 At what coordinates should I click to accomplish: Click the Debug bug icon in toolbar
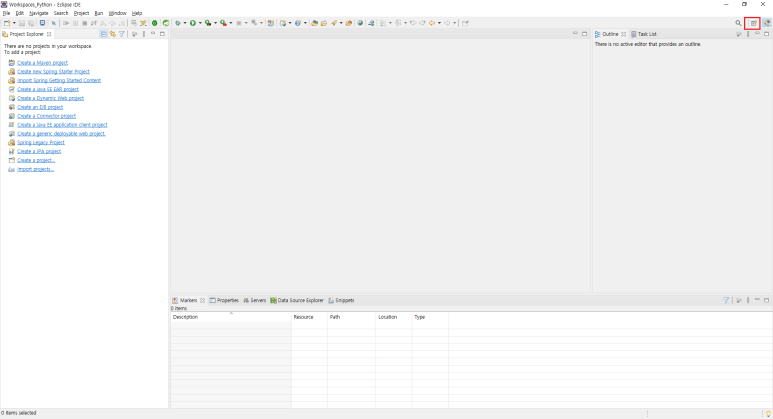point(178,23)
